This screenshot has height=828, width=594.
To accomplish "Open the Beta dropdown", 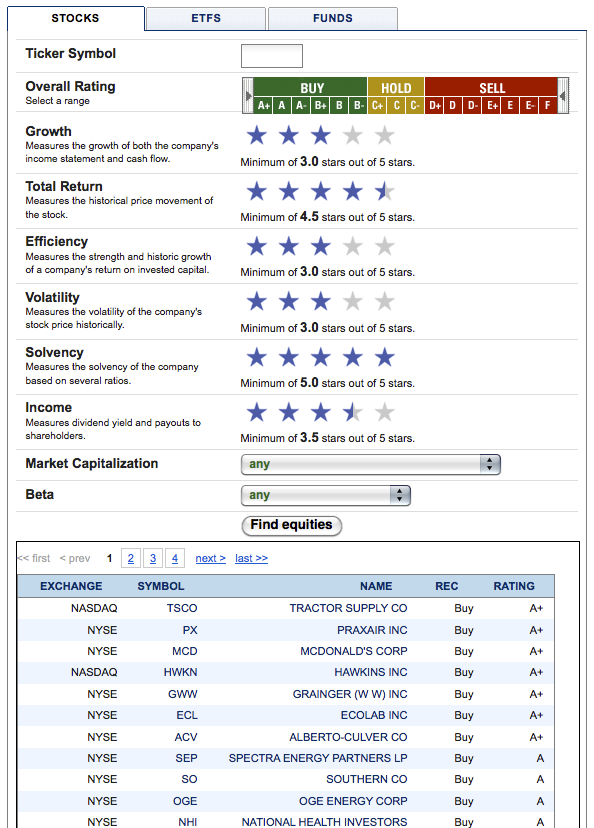I will [x=325, y=495].
